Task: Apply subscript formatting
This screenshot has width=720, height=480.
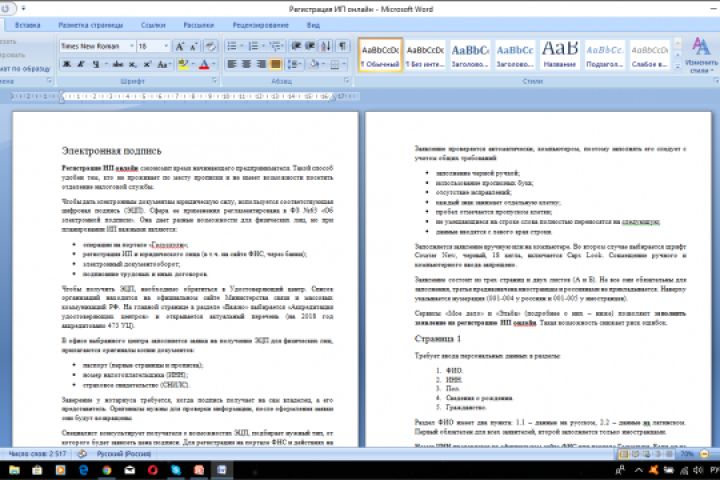Action: point(133,64)
